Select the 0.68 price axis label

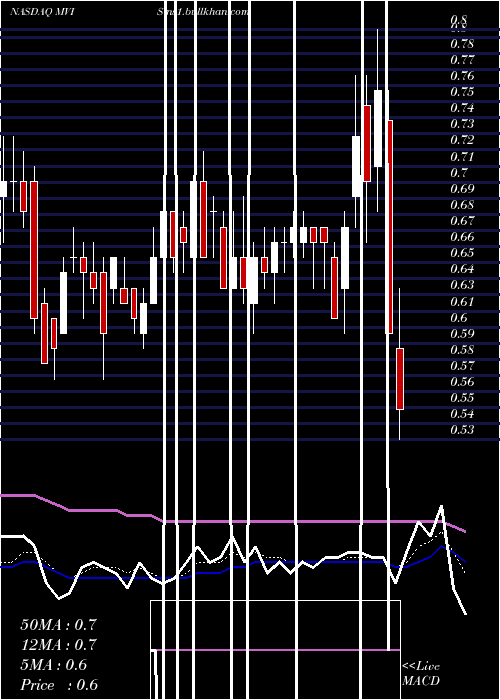click(462, 205)
